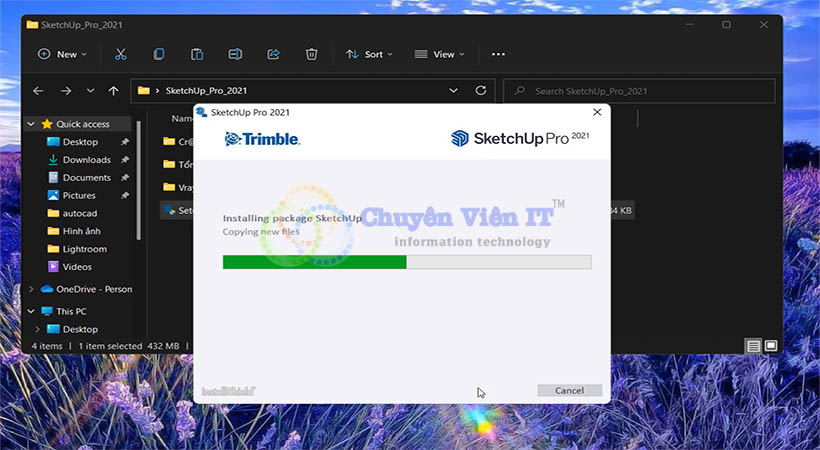Expand the OneDrive - Personal node
Image resolution: width=820 pixels, height=450 pixels.
point(31,289)
